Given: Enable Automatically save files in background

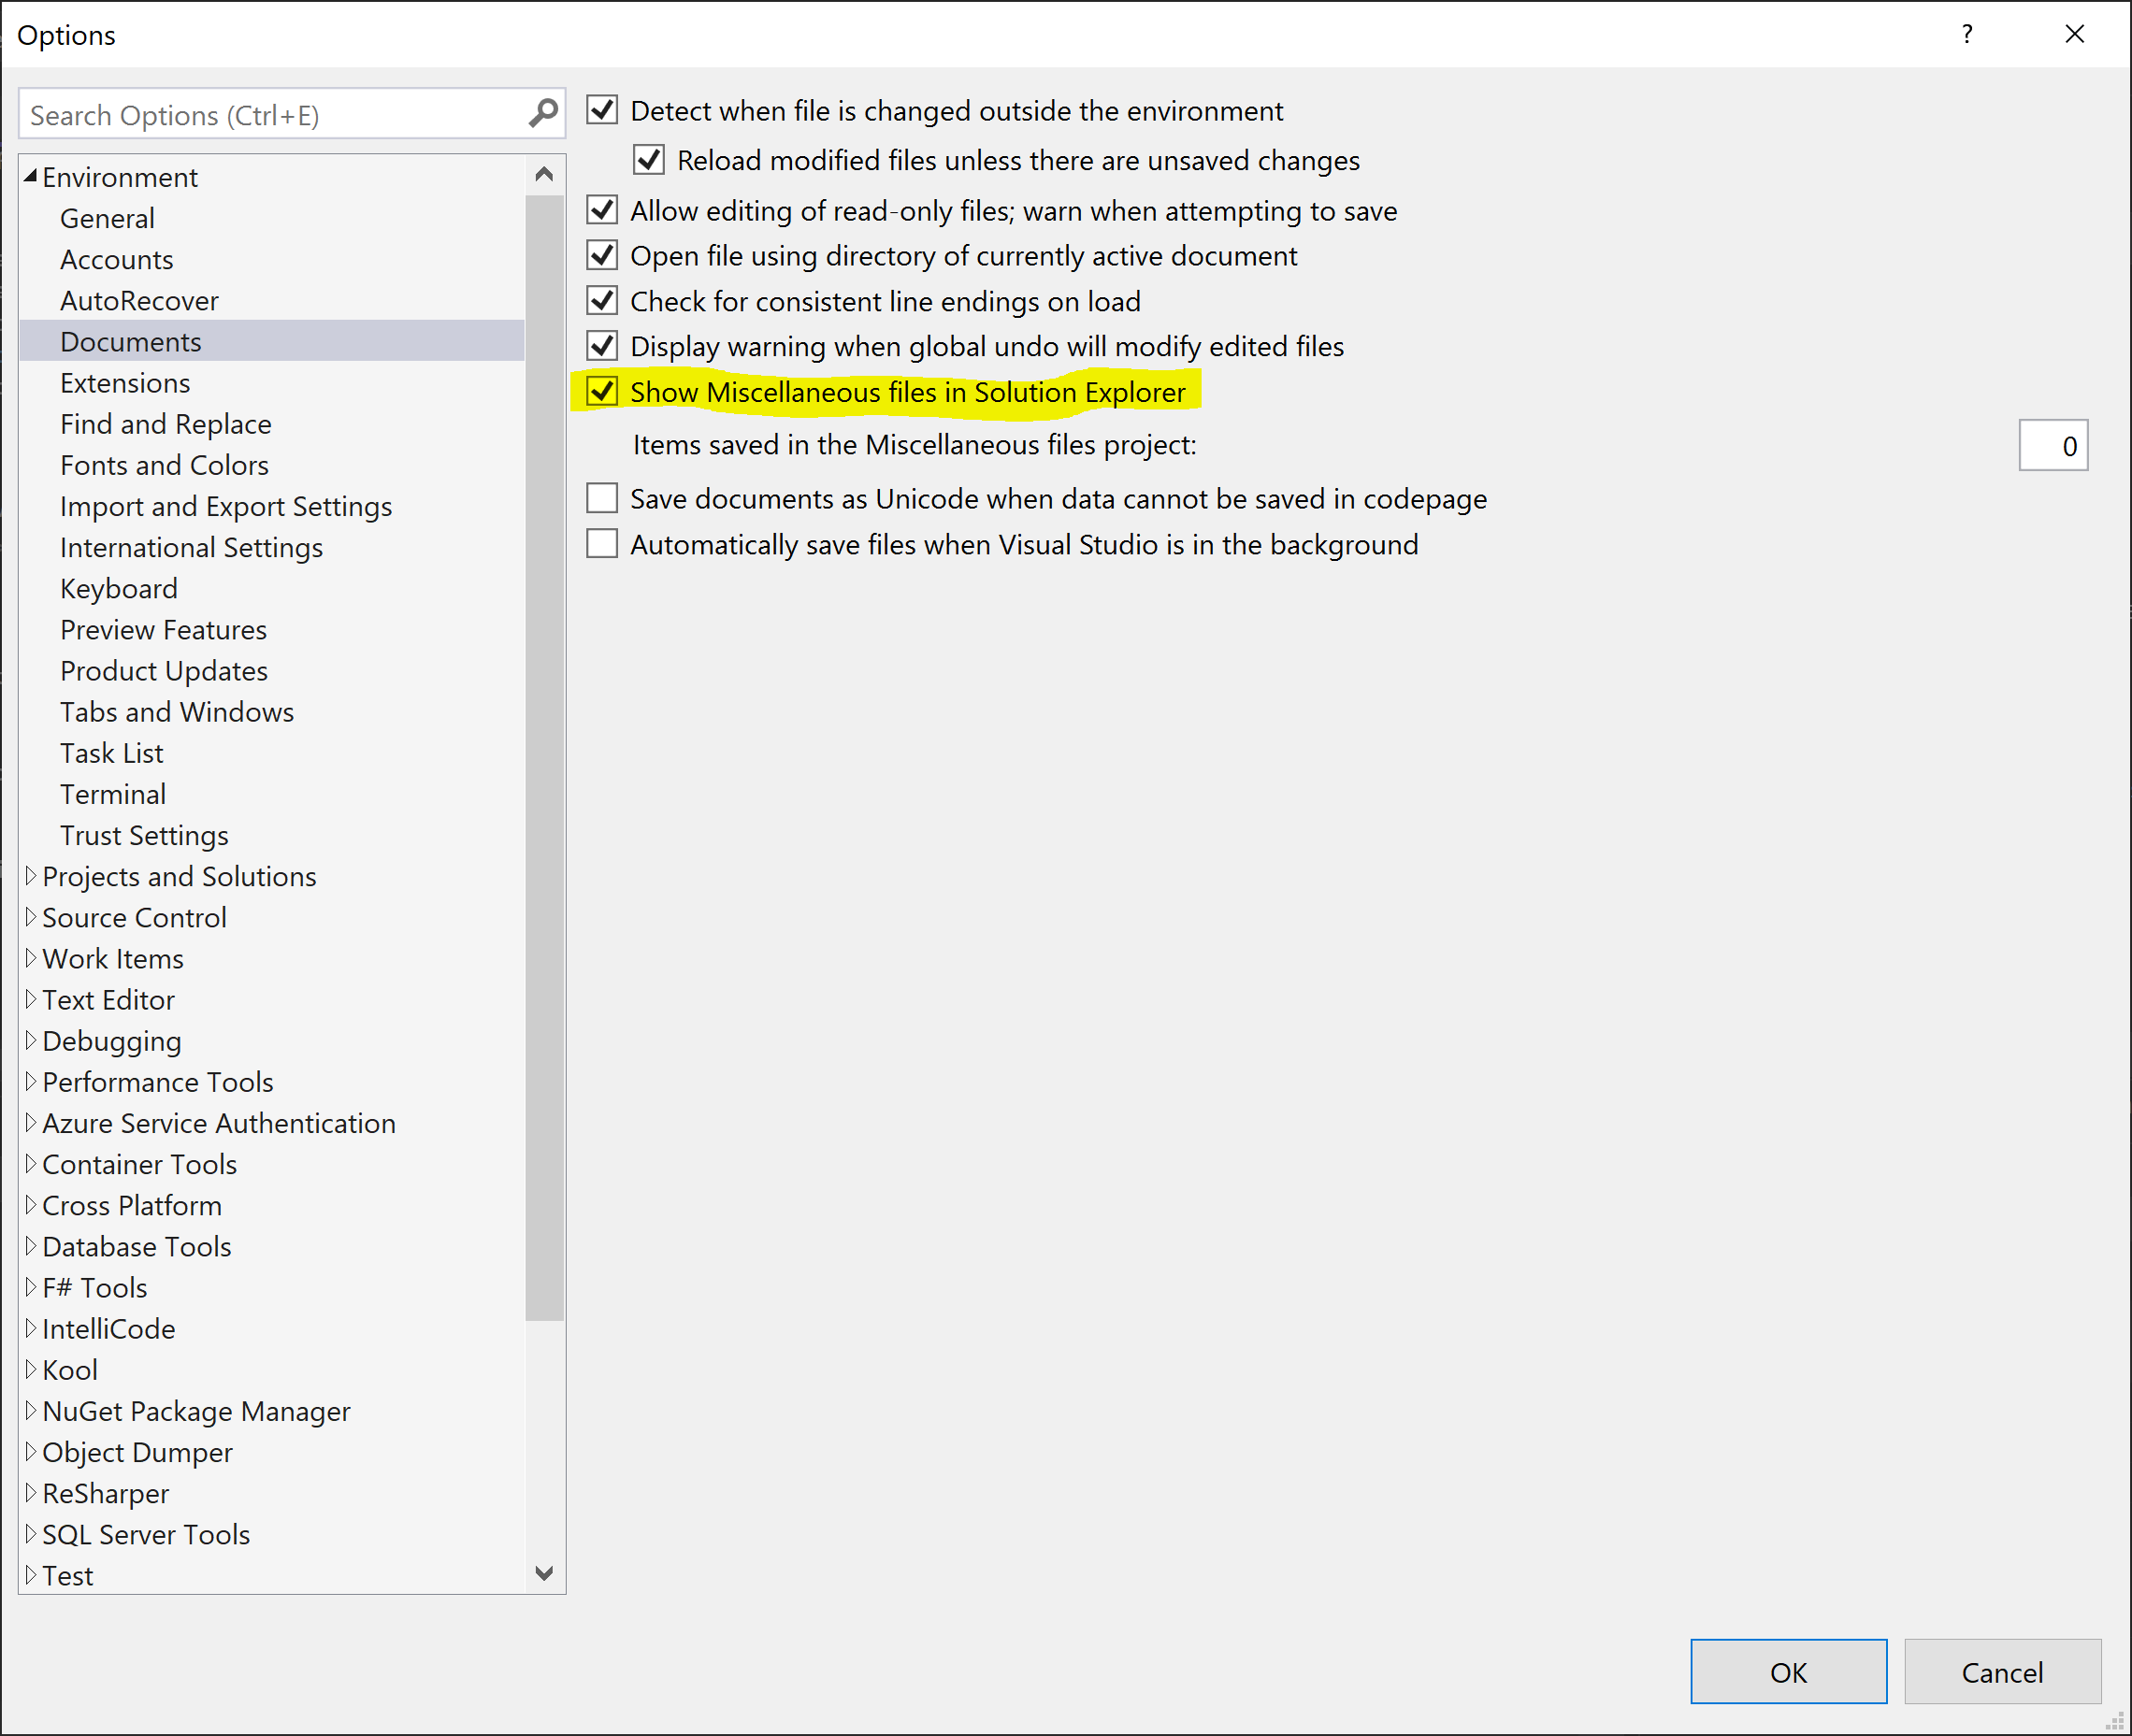Looking at the screenshot, I should click(601, 543).
